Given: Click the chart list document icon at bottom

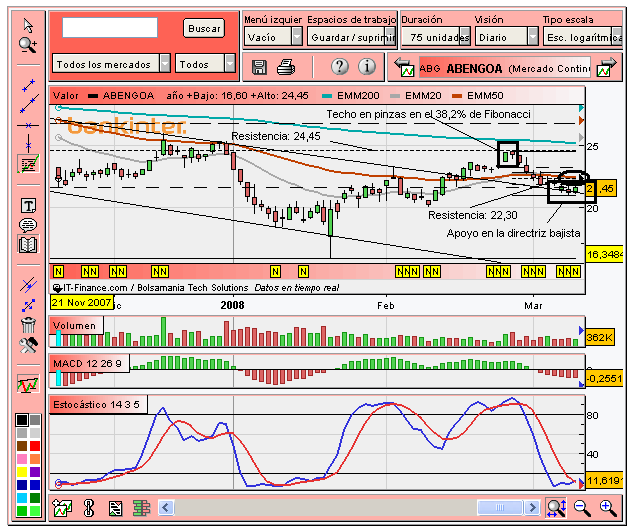Looking at the screenshot, I should [x=116, y=508].
